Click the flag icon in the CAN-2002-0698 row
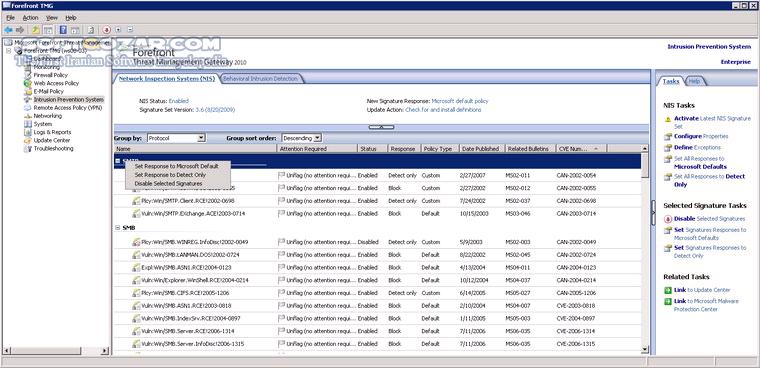Image resolution: width=760 pixels, height=368 pixels. tap(282, 201)
